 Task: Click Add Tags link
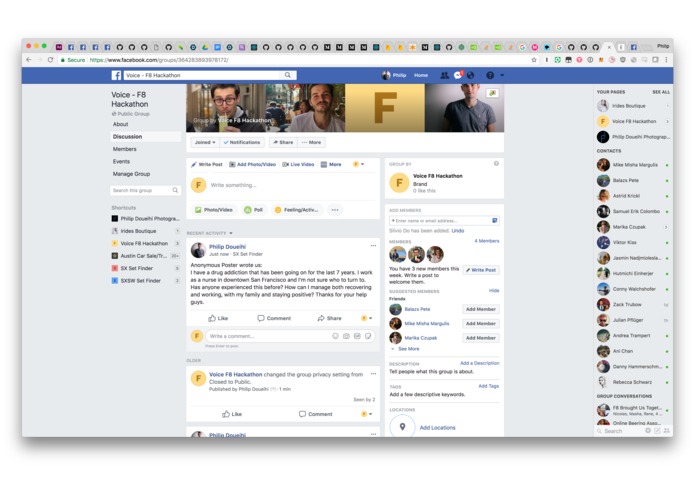coord(488,386)
